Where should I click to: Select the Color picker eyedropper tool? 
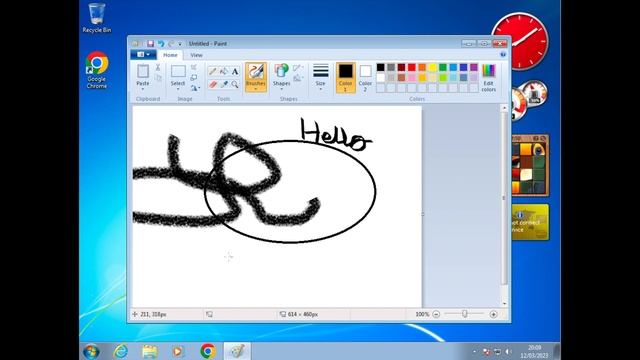(224, 84)
